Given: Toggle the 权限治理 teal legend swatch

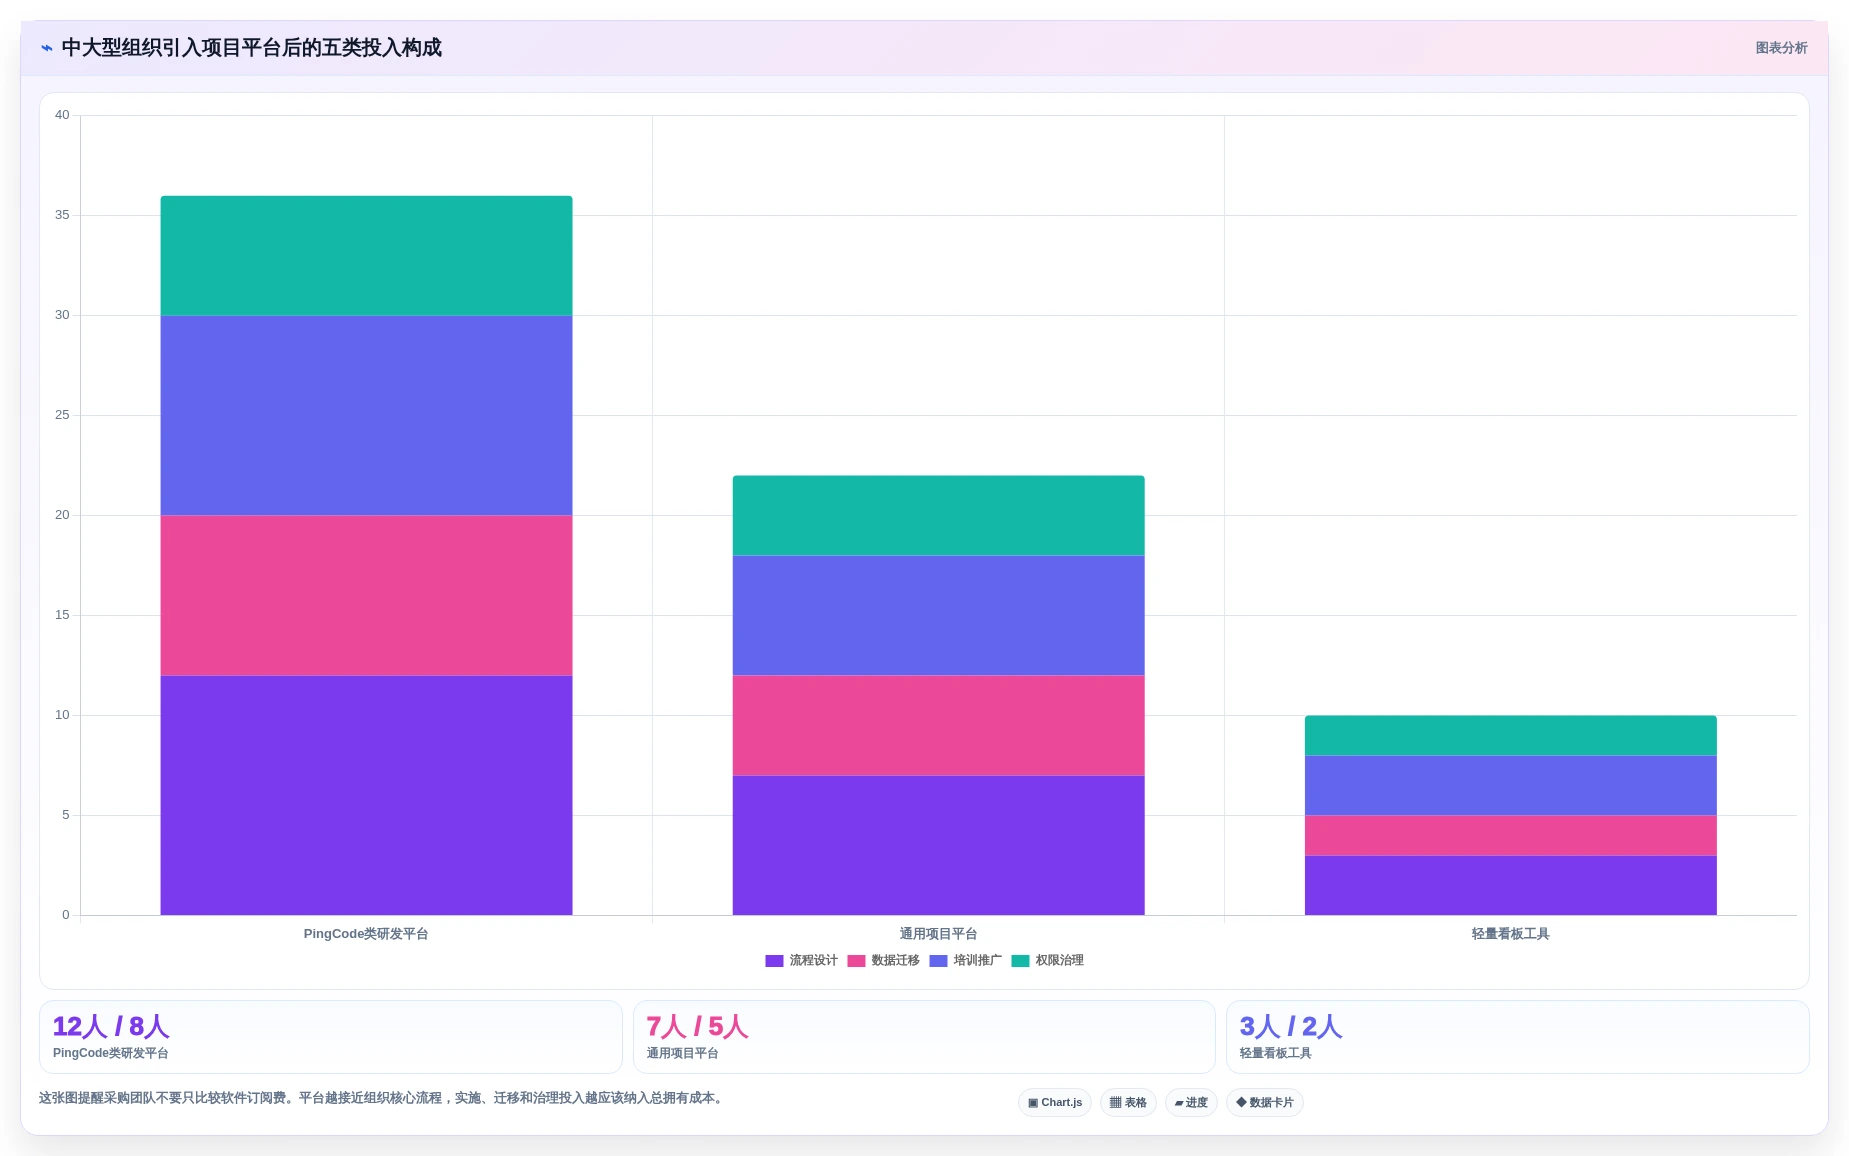Looking at the screenshot, I should (x=1020, y=961).
